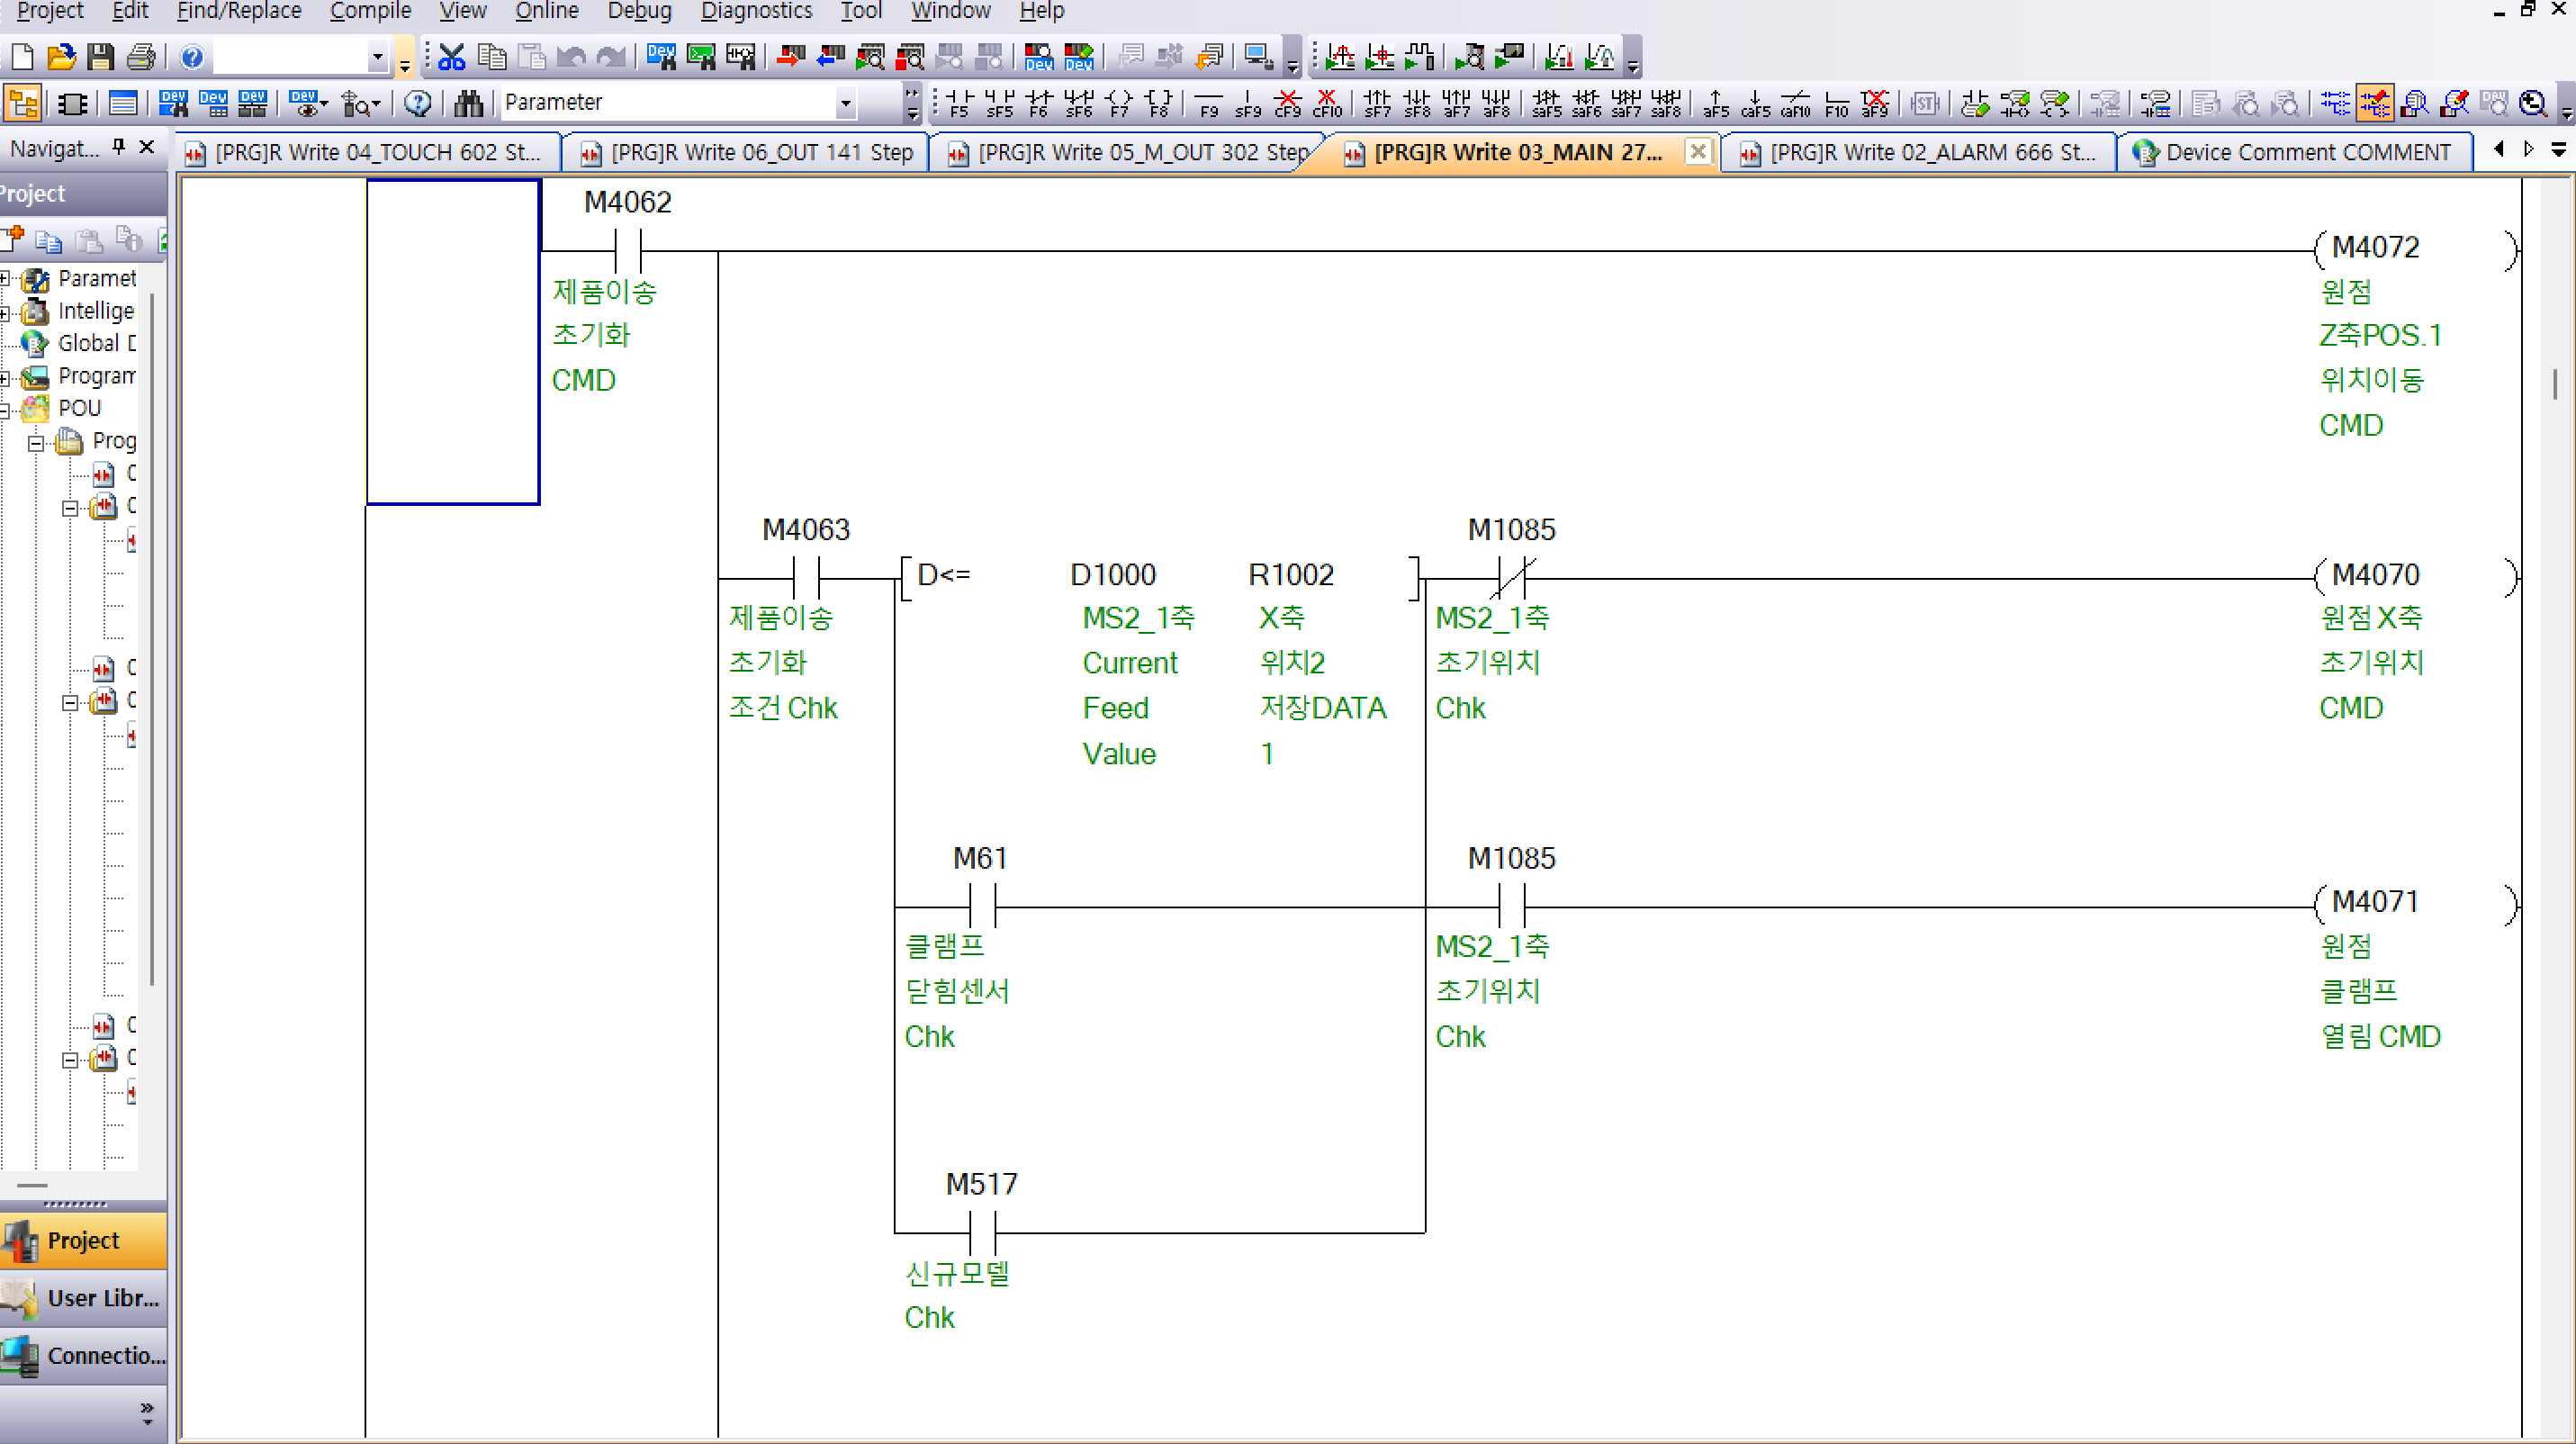Select the Project navigation pane button
This screenshot has width=2576, height=1444.
point(83,1241)
